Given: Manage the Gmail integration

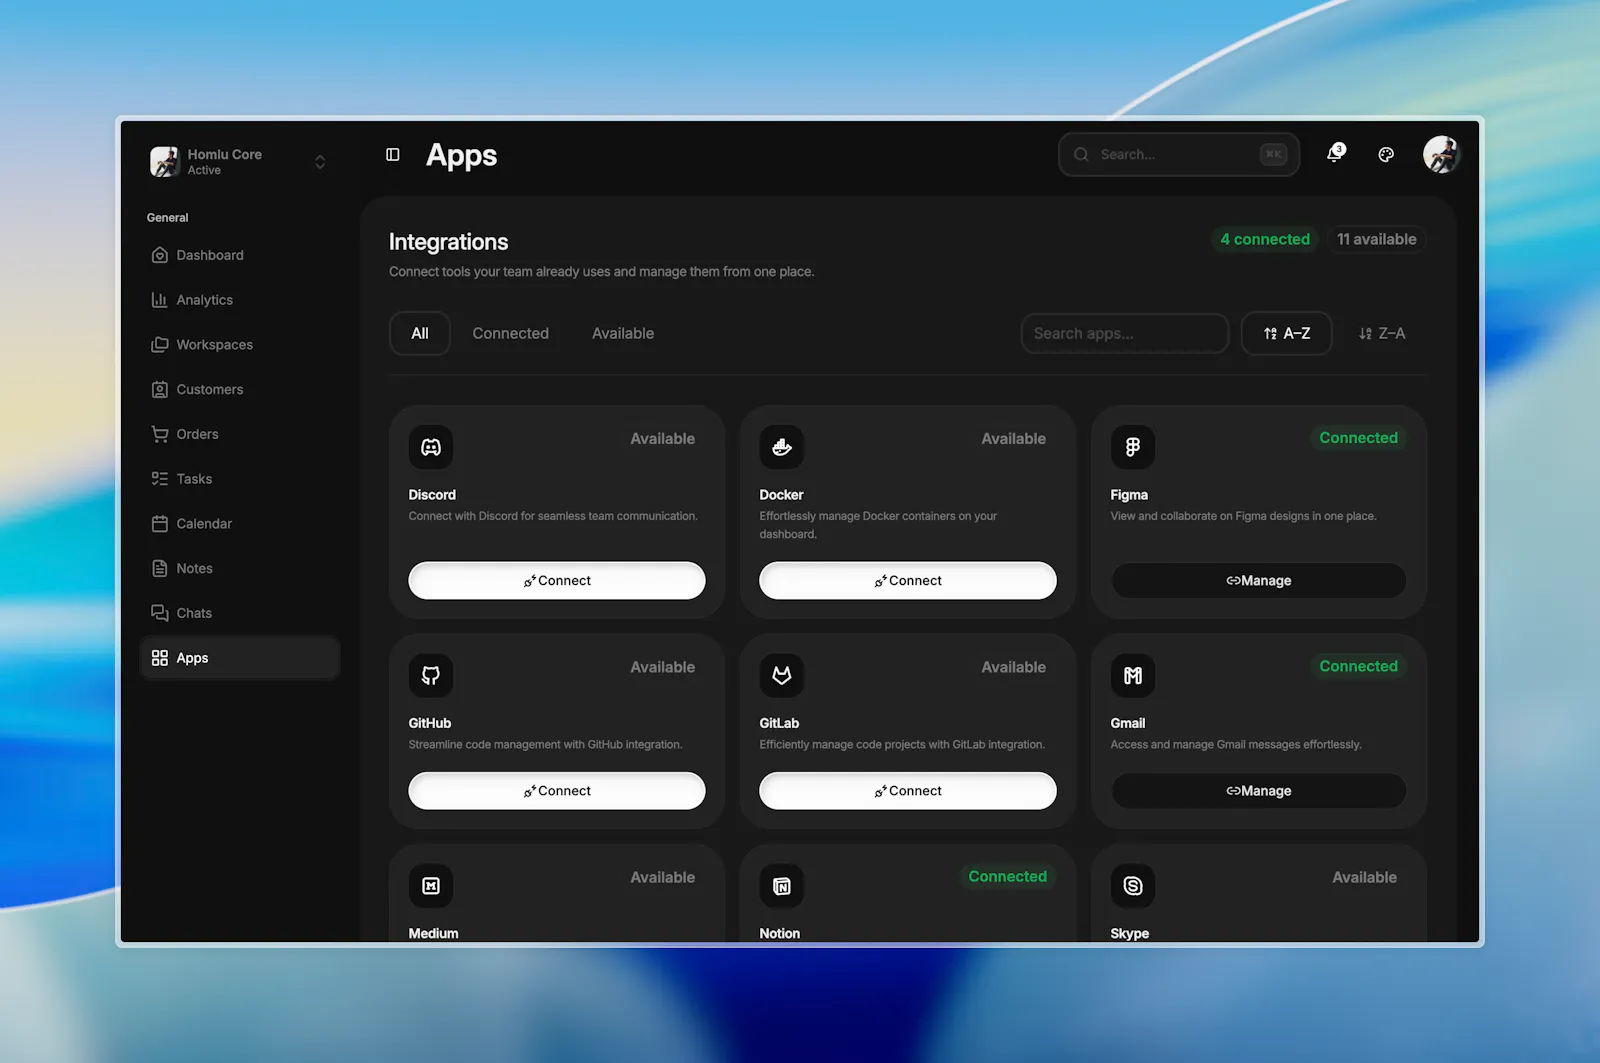Looking at the screenshot, I should coord(1259,791).
